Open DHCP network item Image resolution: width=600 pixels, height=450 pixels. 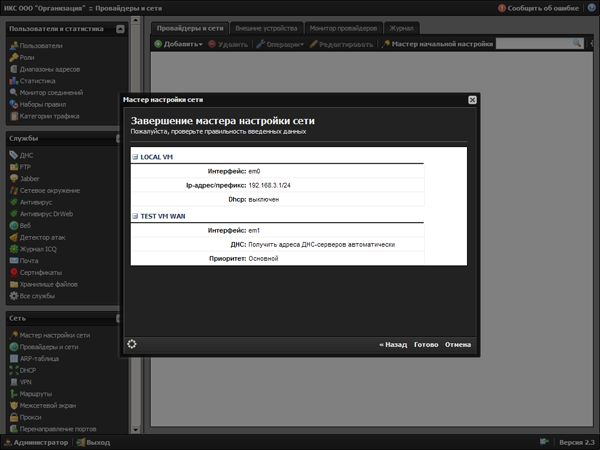pyautogui.click(x=23, y=370)
